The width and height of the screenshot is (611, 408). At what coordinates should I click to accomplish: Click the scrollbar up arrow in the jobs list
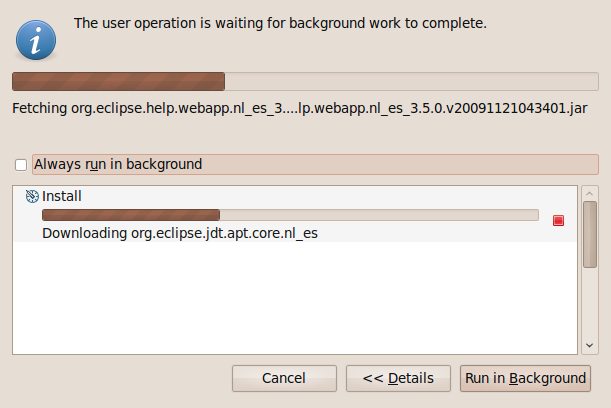pyautogui.click(x=590, y=193)
